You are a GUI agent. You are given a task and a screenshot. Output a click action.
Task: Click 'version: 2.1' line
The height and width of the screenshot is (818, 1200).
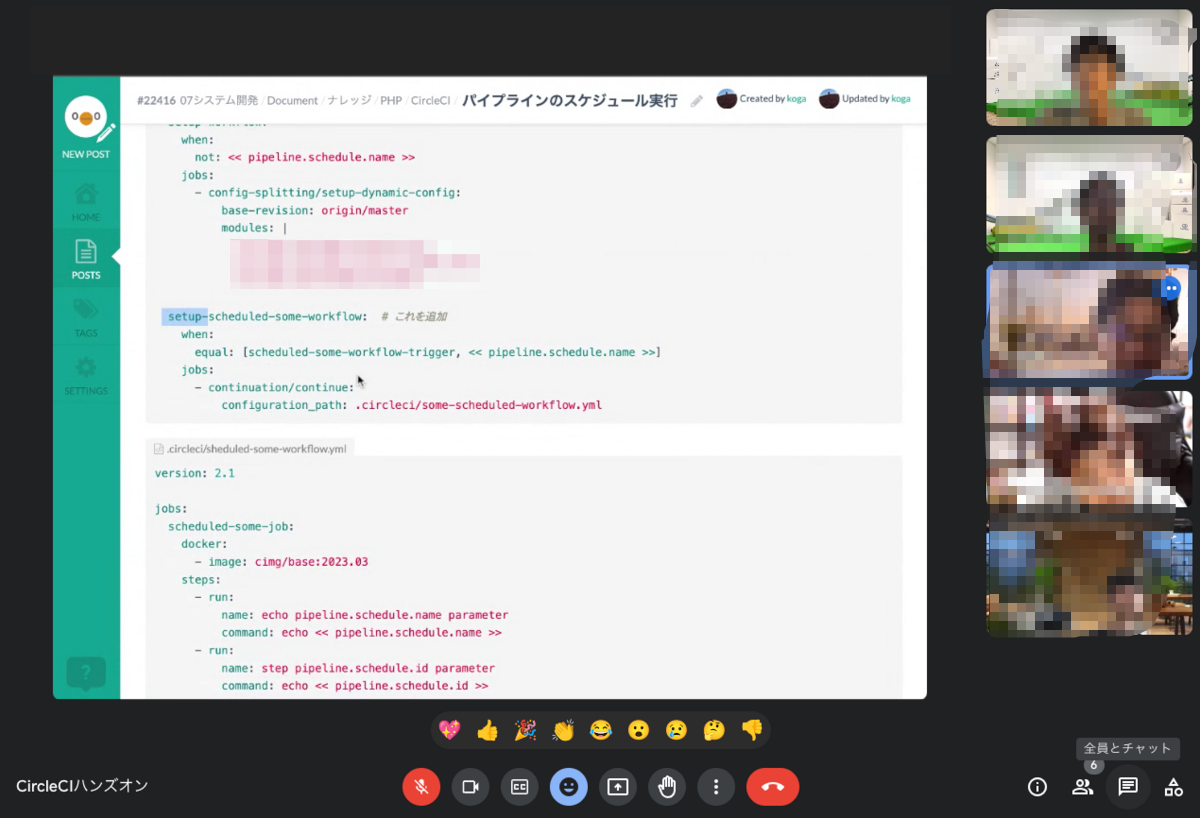(195, 473)
